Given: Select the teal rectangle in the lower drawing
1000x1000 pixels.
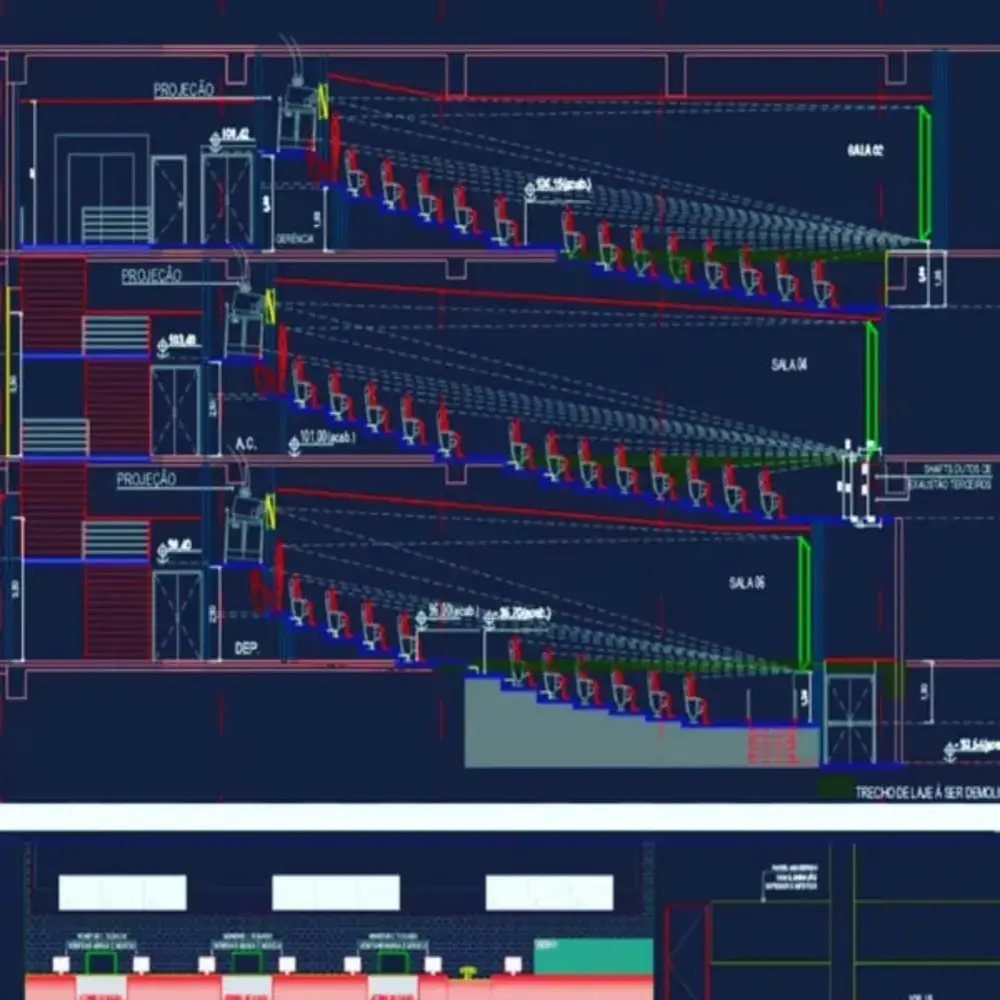Looking at the screenshot, I should 592,956.
